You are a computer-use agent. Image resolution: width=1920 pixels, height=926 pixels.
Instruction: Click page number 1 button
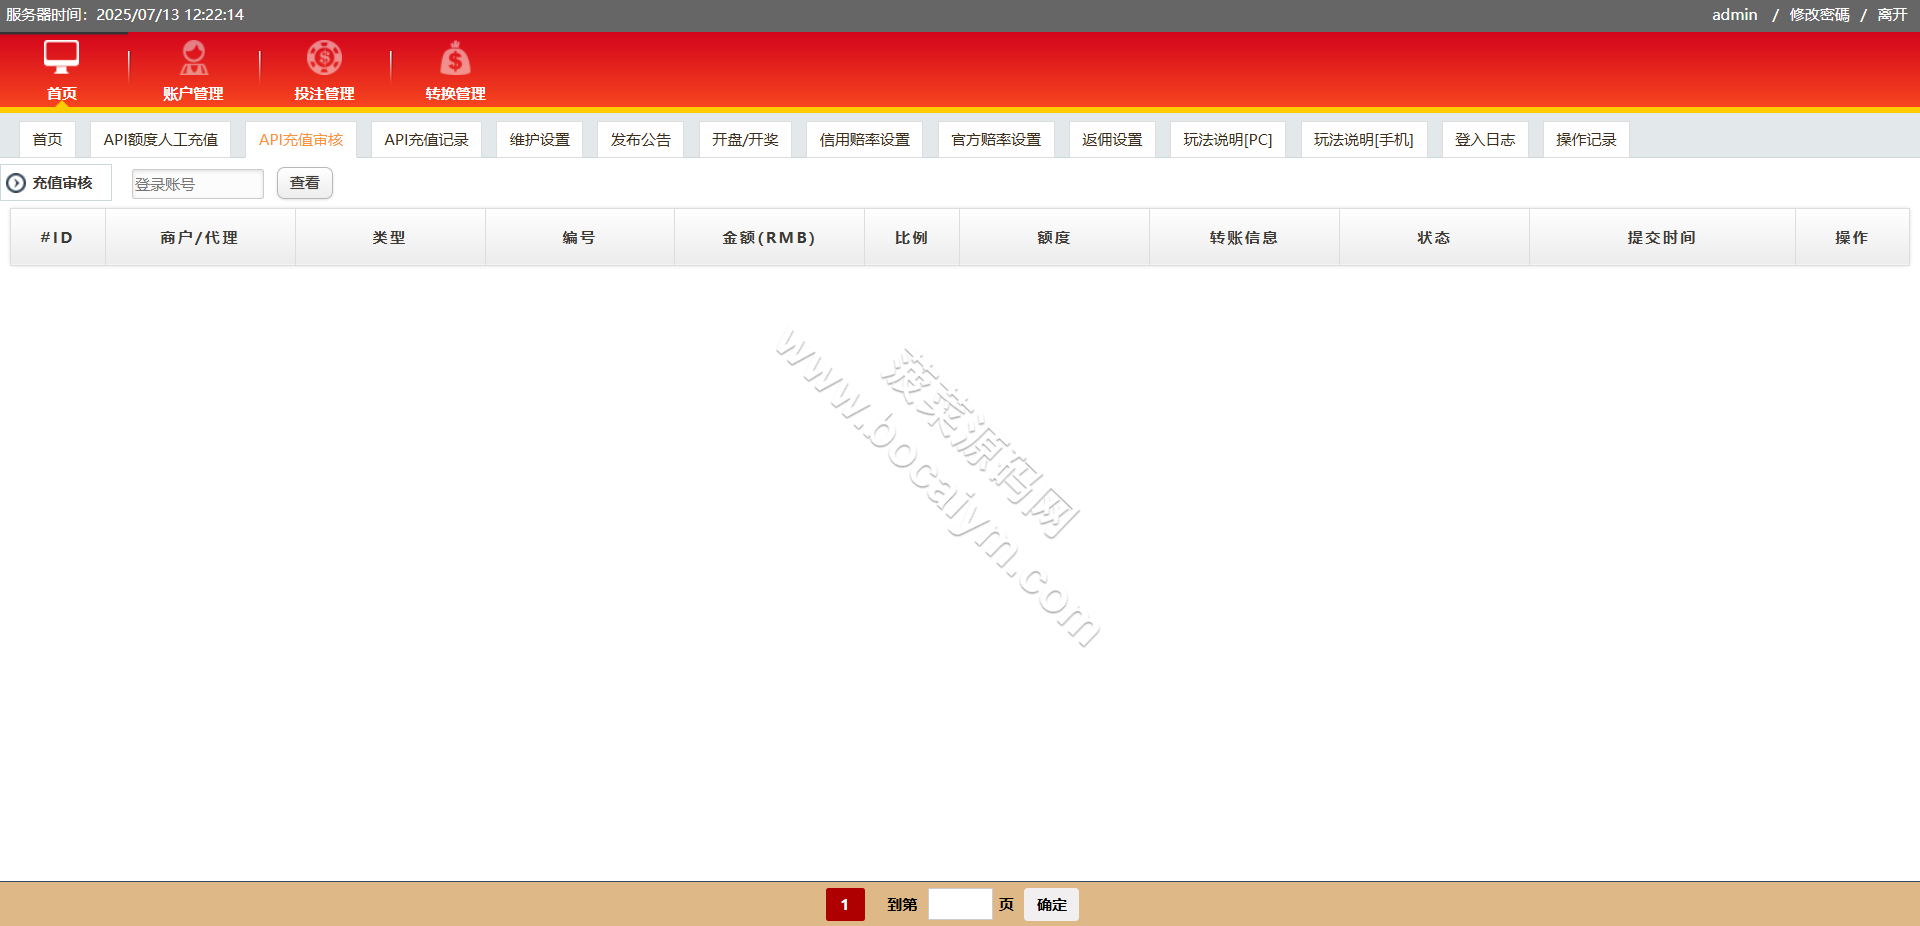[845, 904]
